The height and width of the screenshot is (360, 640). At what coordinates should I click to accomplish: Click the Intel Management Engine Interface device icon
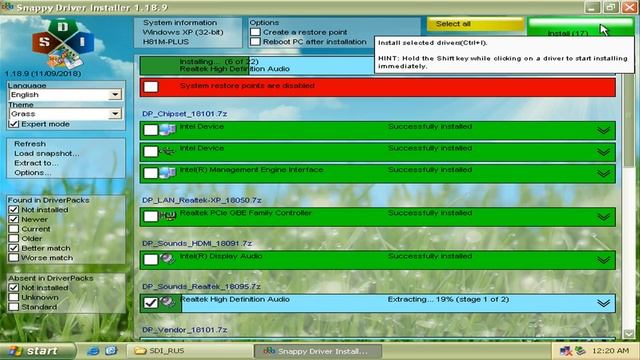pos(168,173)
